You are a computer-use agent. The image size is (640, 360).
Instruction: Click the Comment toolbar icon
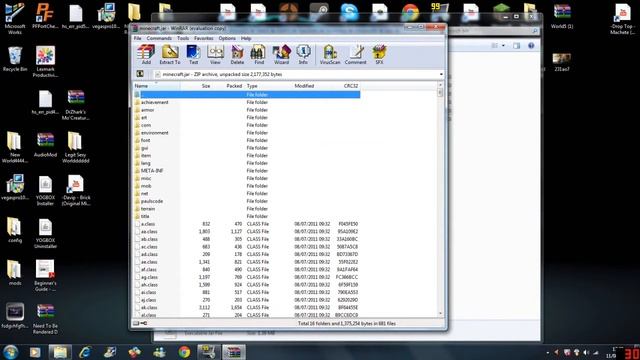[x=356, y=54]
